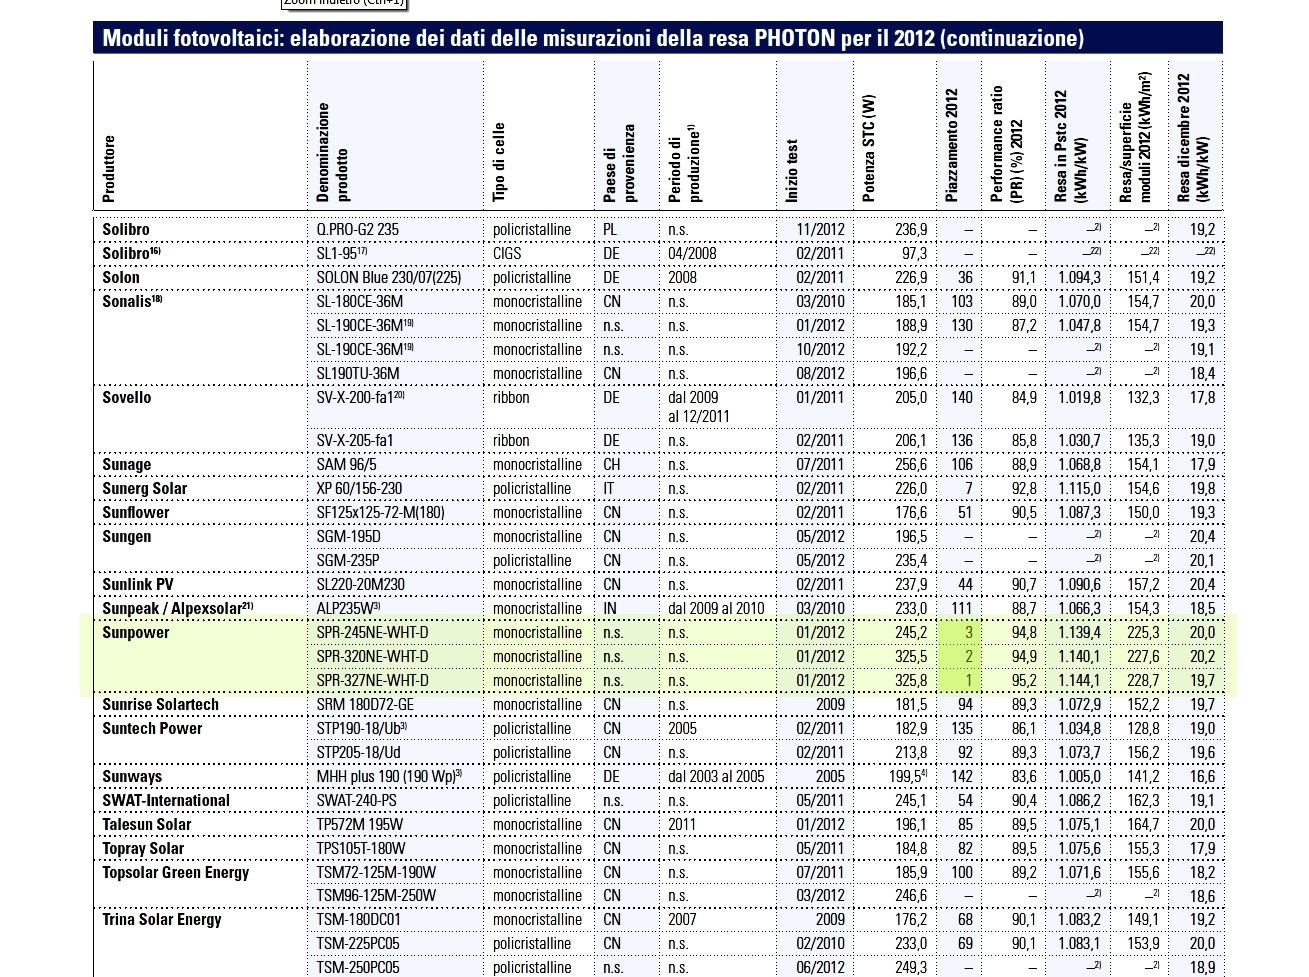The image size is (1309, 977).
Task: Click the Topsolar Green Energy producer name
Action: coord(176,873)
